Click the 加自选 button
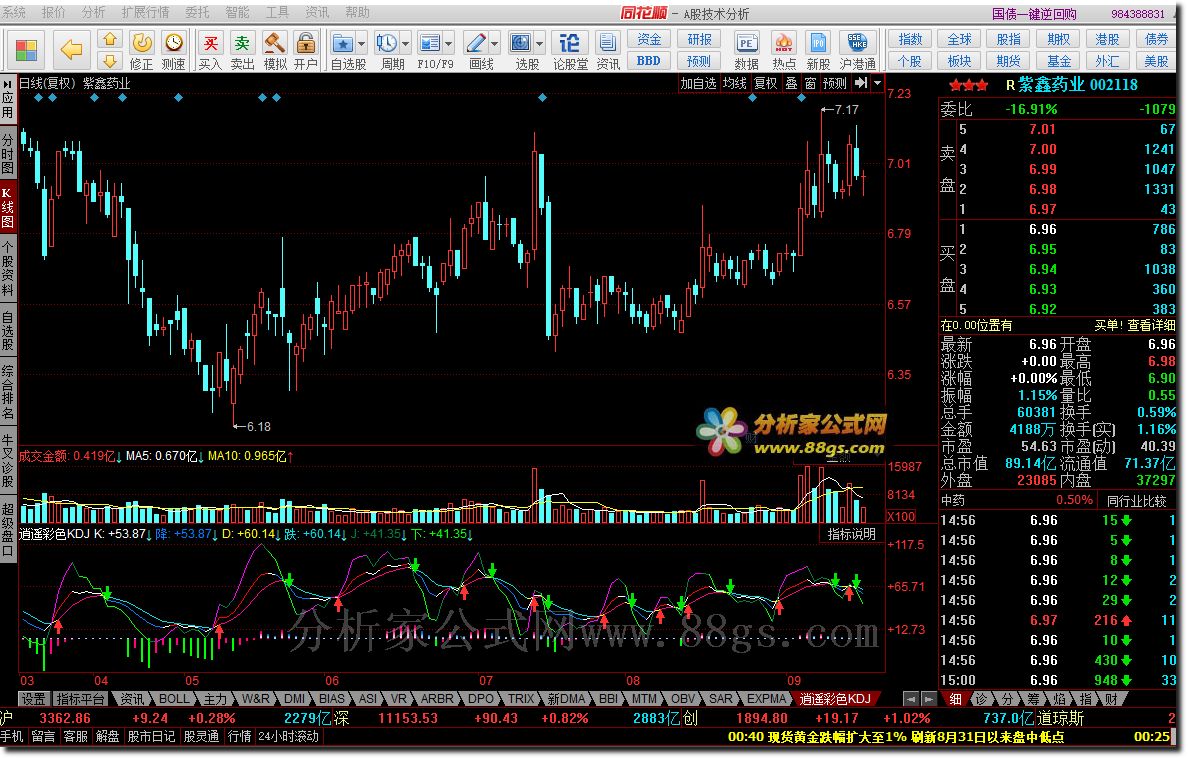 pos(698,83)
